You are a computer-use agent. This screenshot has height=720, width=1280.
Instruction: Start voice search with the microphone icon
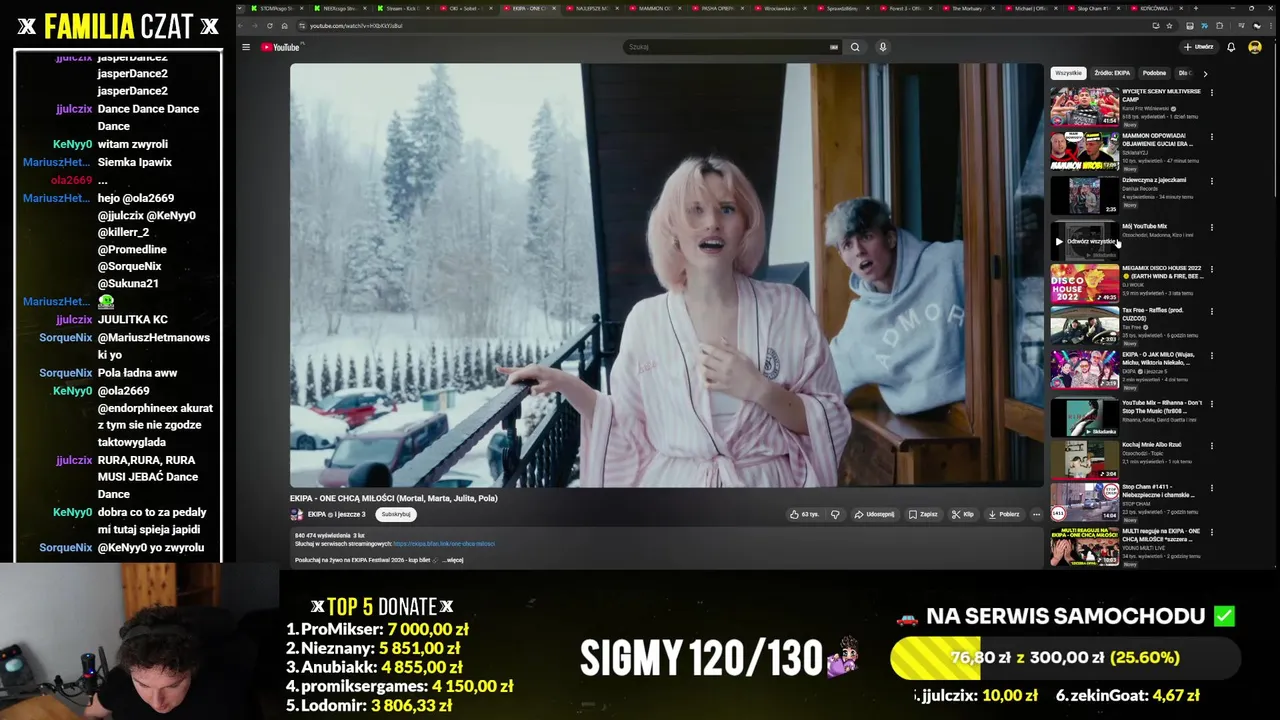click(x=882, y=47)
